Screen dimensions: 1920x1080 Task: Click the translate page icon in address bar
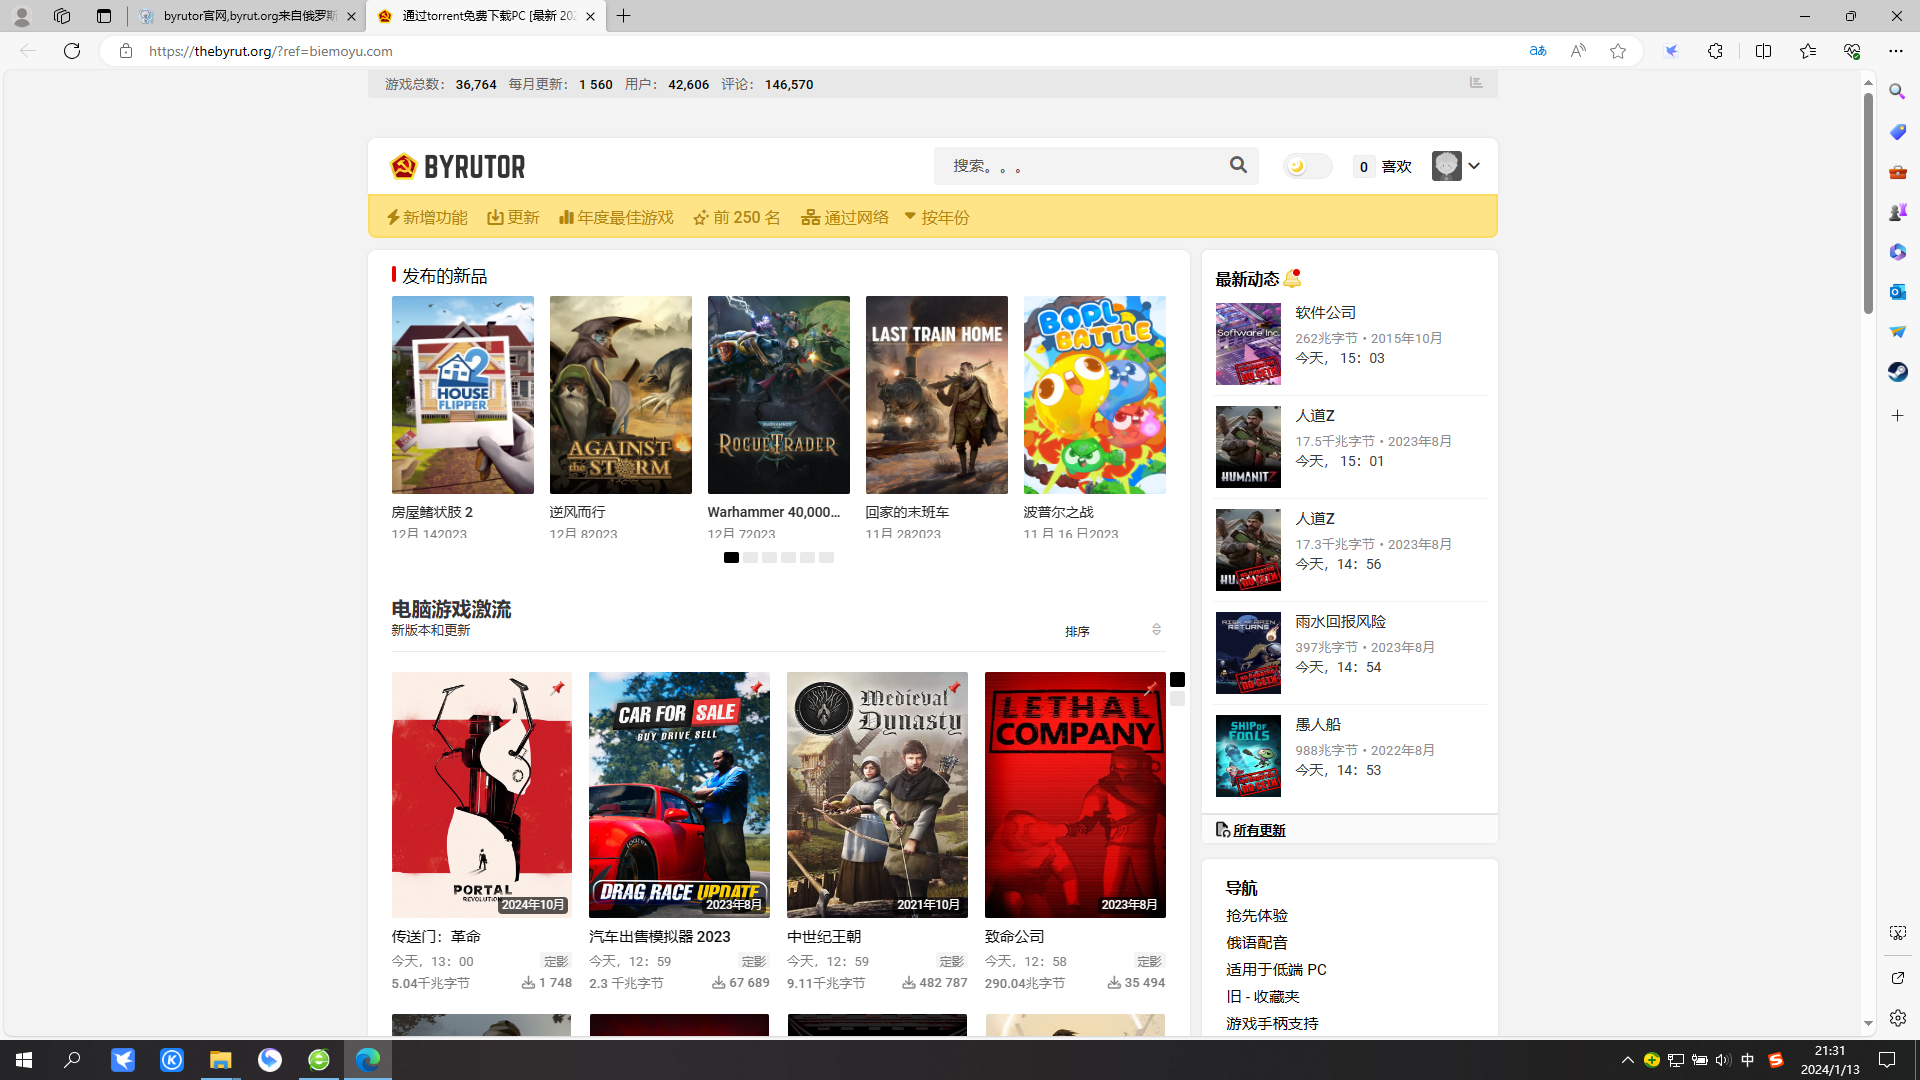click(x=1538, y=51)
